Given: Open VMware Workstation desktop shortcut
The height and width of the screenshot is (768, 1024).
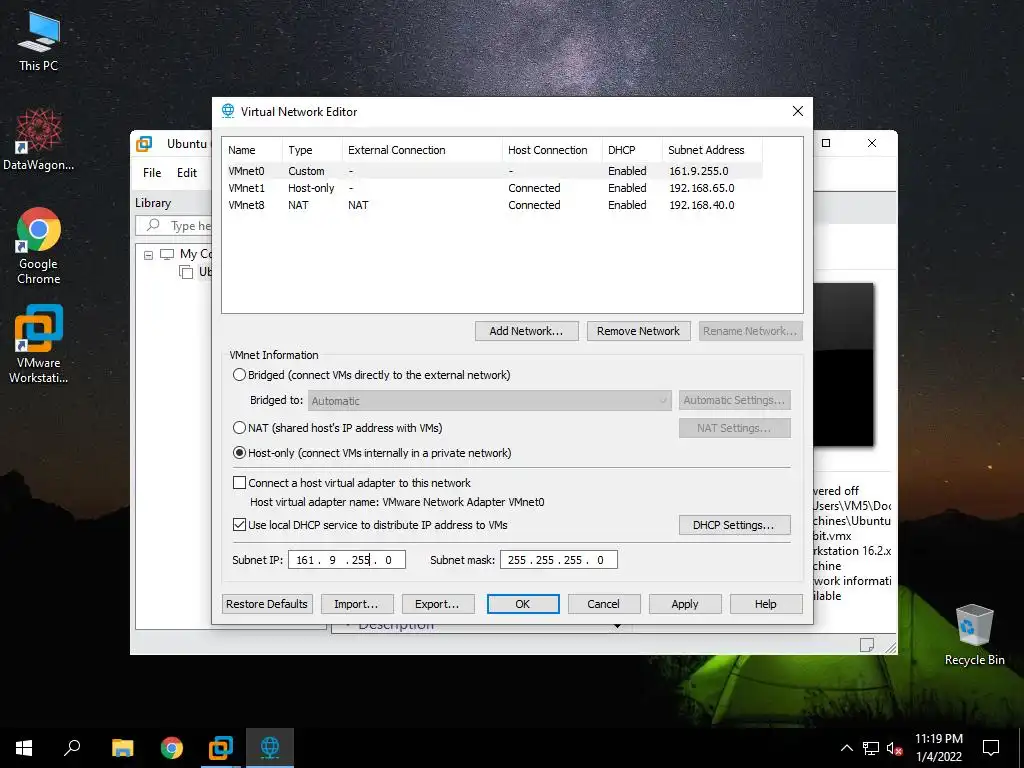Looking at the screenshot, I should click(x=39, y=344).
